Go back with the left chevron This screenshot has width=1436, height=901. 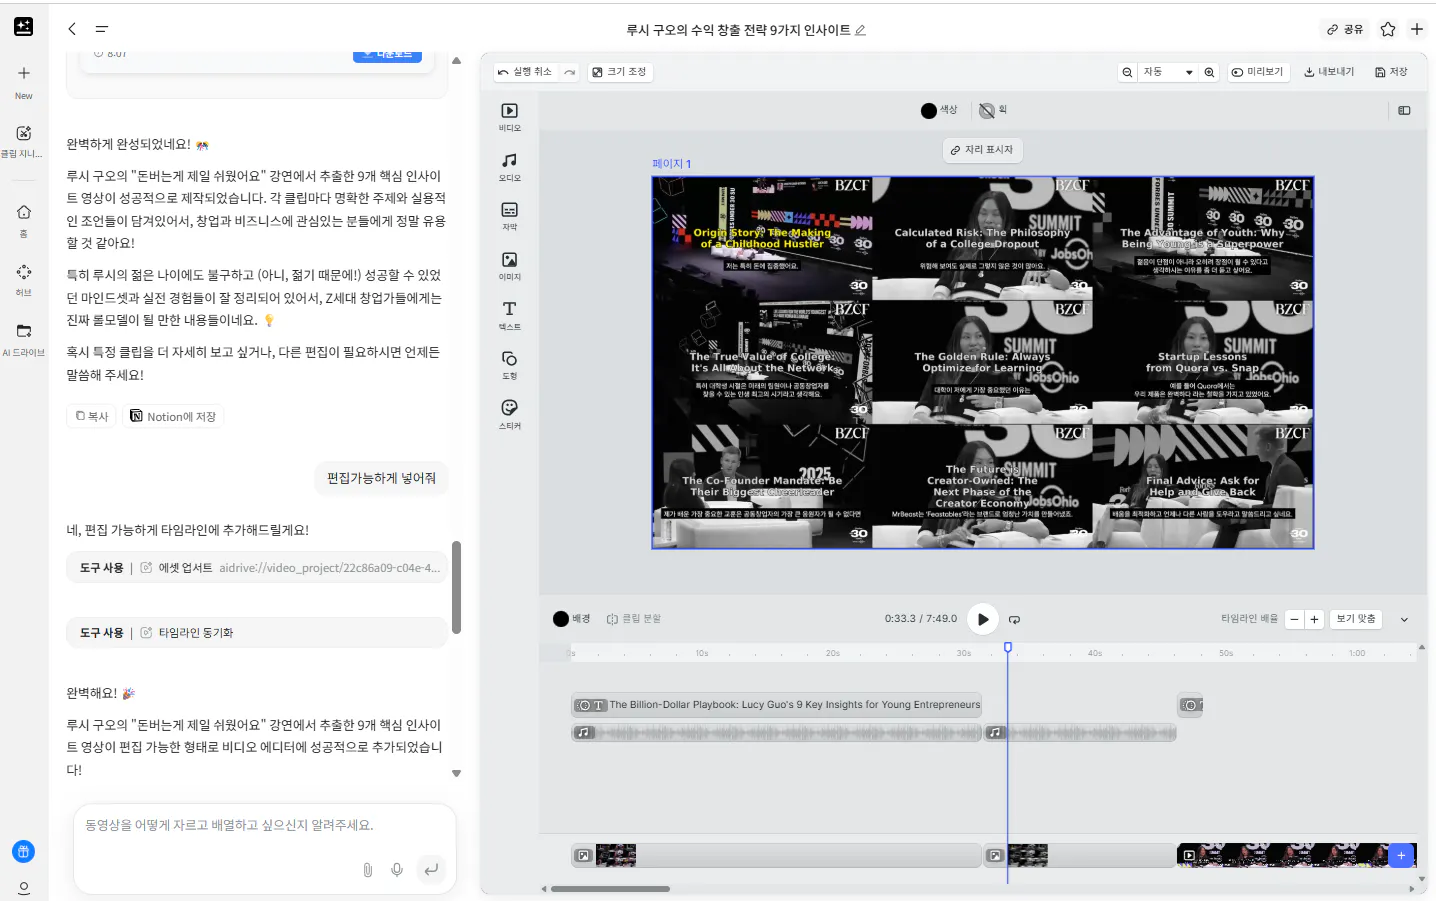[x=72, y=29]
